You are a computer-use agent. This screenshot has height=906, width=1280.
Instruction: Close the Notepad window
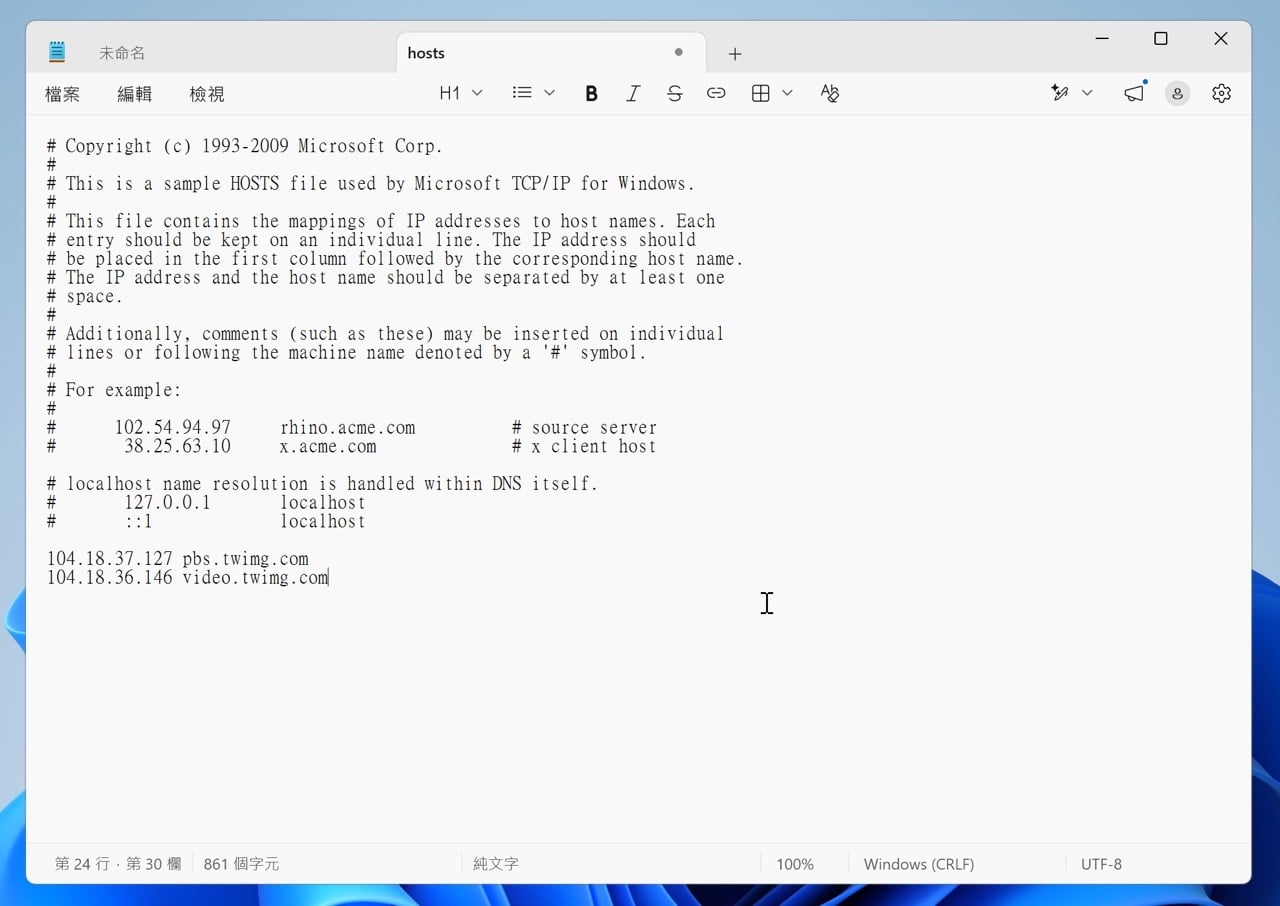(x=1220, y=38)
